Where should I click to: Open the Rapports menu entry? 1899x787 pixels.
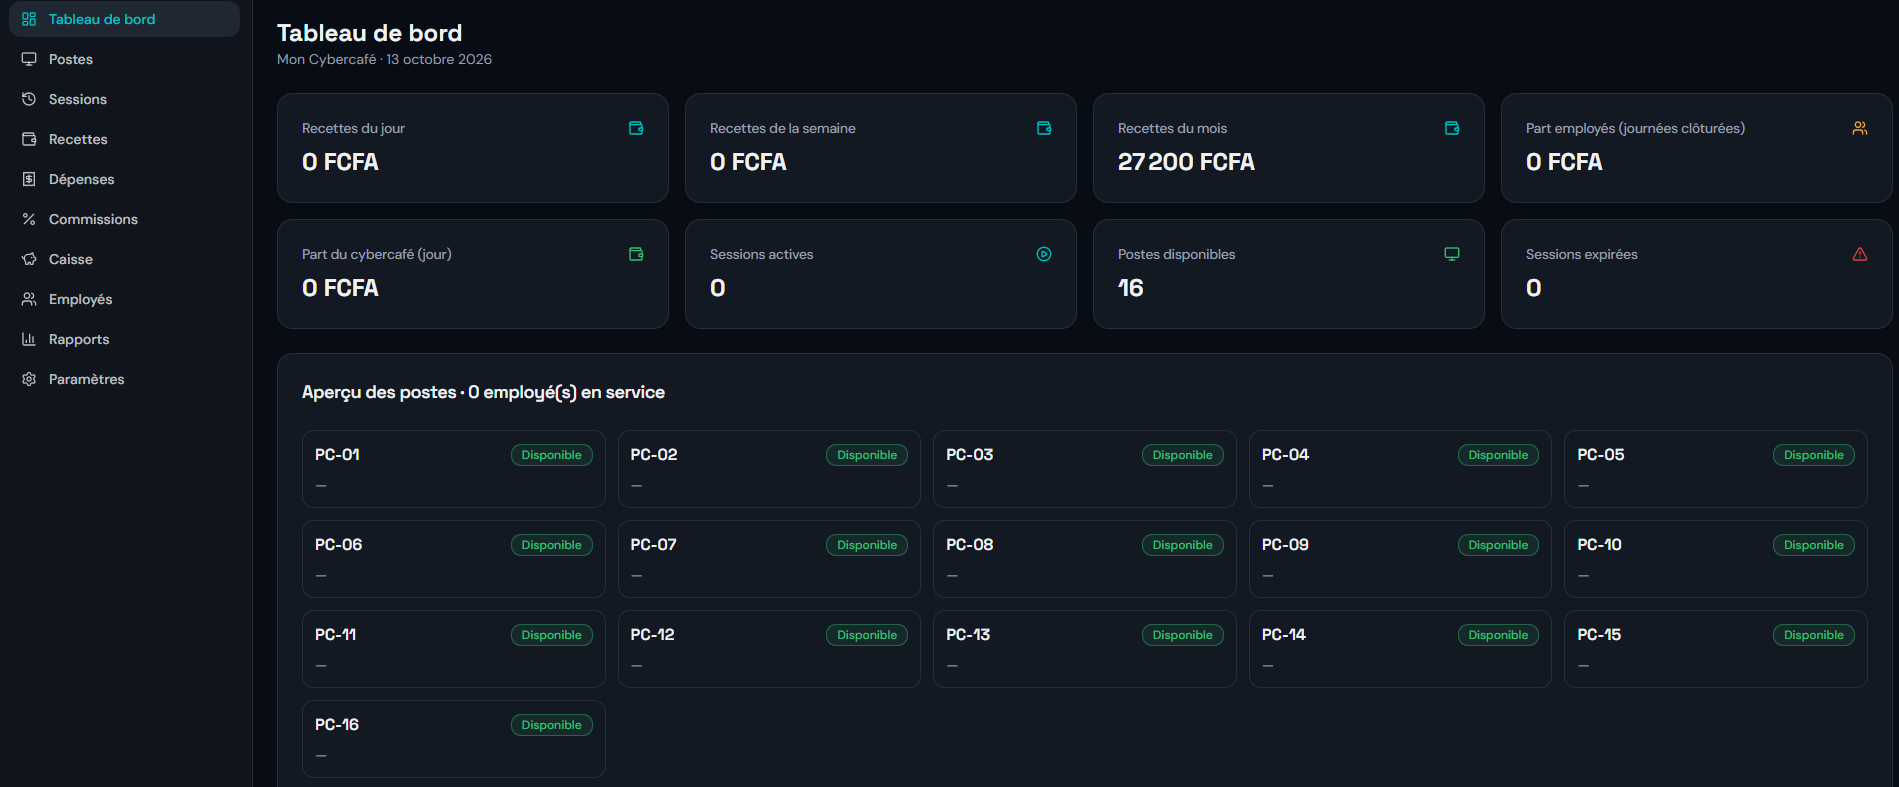[125, 339]
